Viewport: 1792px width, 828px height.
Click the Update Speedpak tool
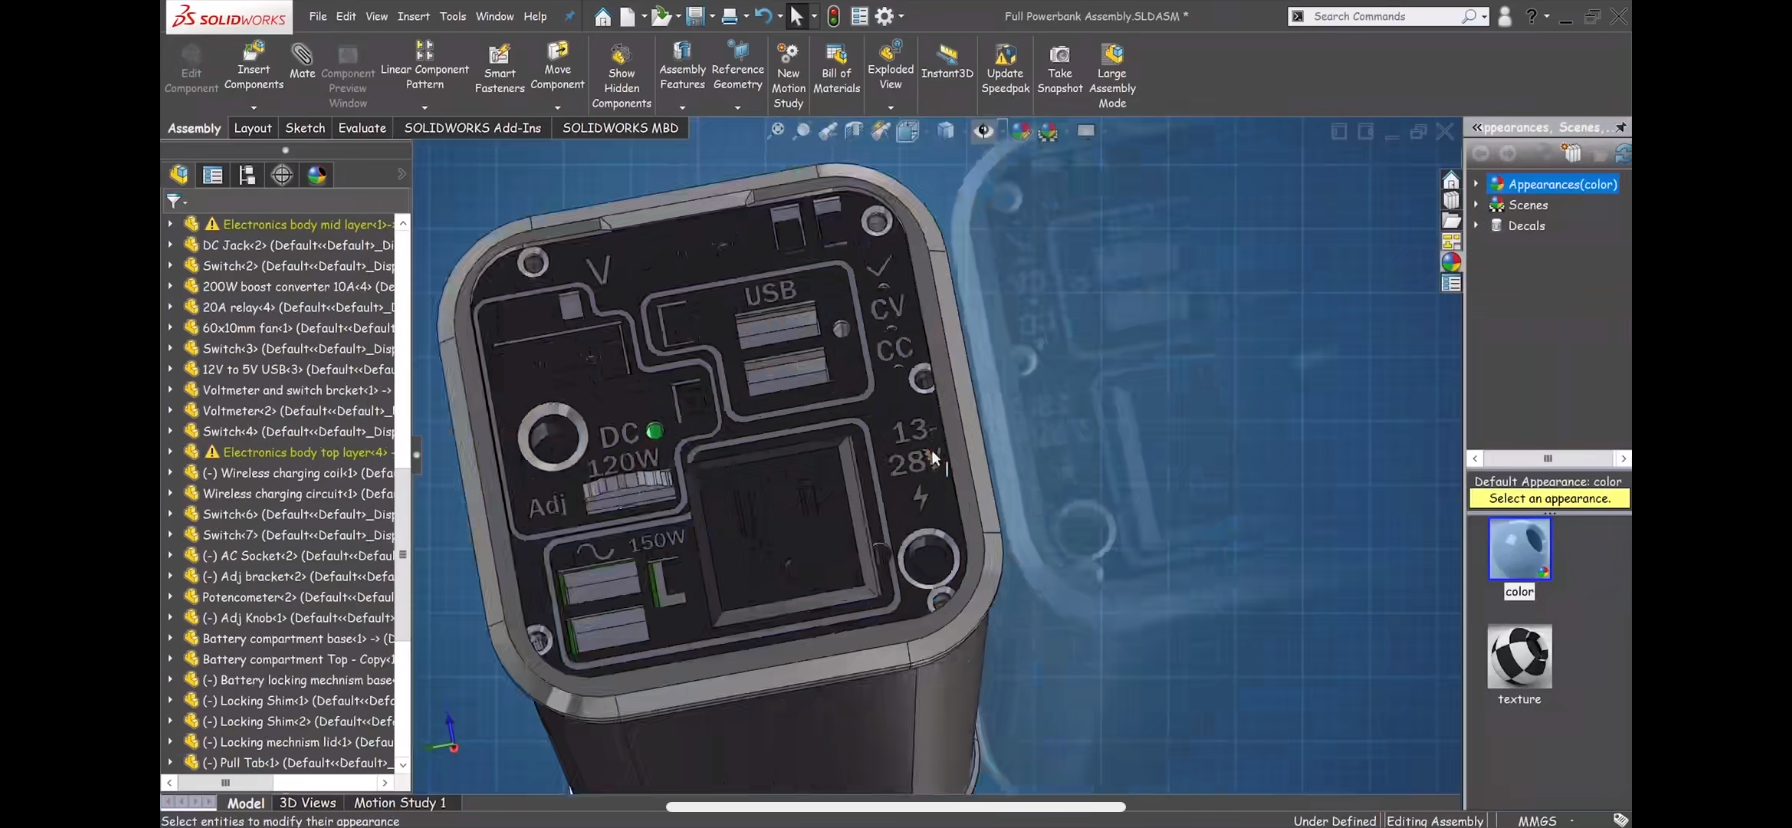point(1005,68)
